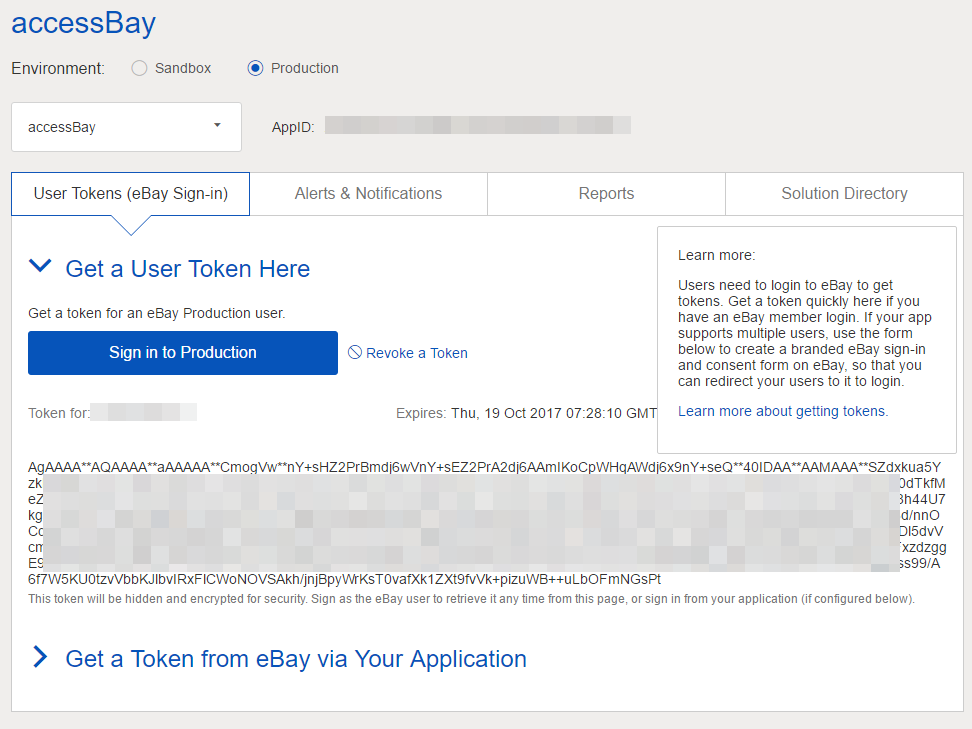Open the accessBay application dropdown

[126, 127]
